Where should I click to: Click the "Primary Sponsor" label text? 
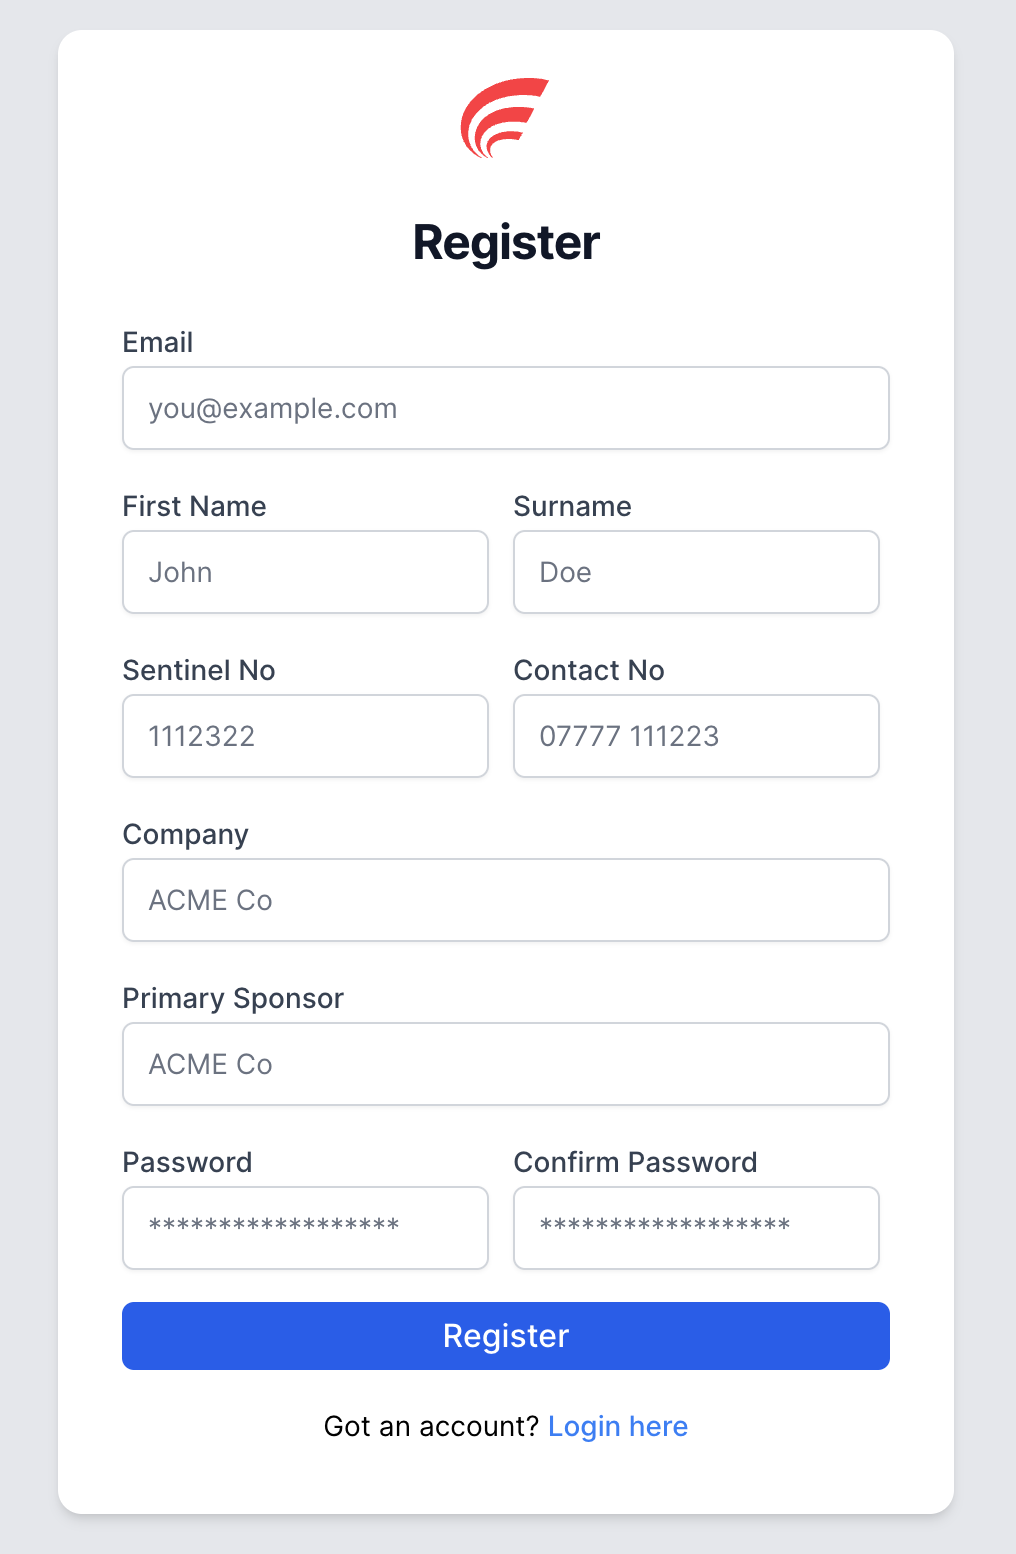233,998
